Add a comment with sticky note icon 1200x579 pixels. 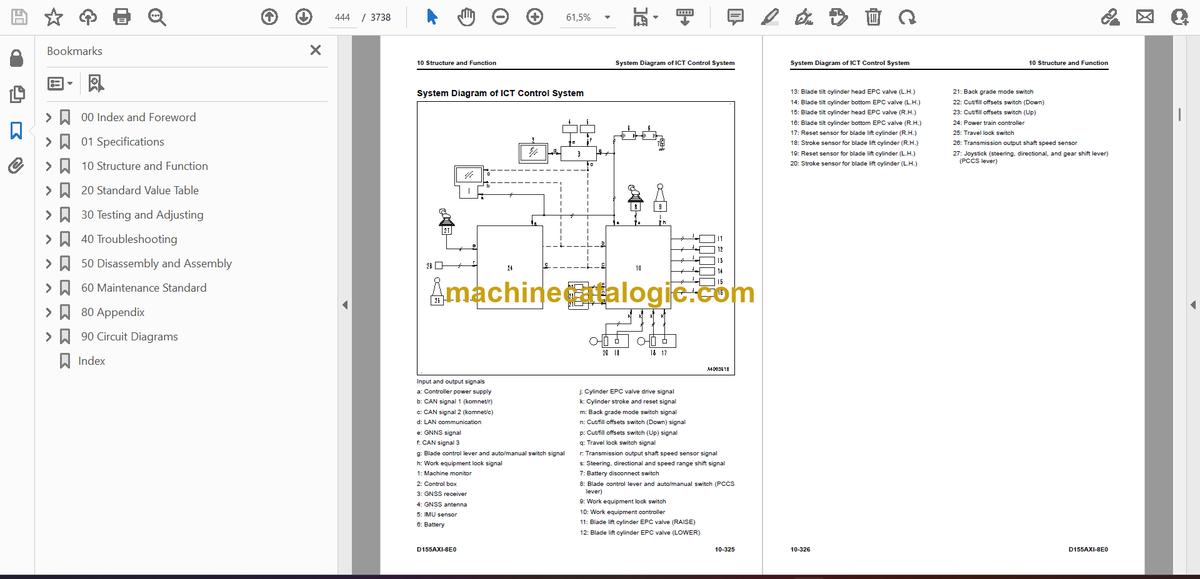(735, 17)
